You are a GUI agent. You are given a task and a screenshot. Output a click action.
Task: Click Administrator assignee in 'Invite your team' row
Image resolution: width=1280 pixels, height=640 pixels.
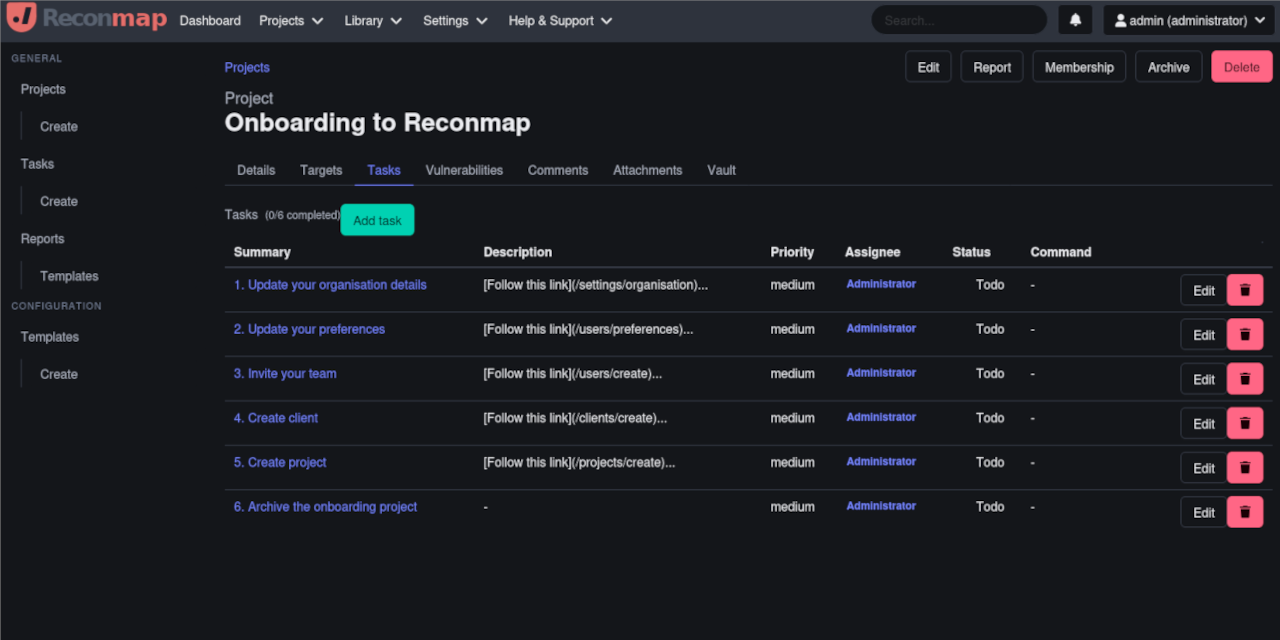[x=881, y=372]
